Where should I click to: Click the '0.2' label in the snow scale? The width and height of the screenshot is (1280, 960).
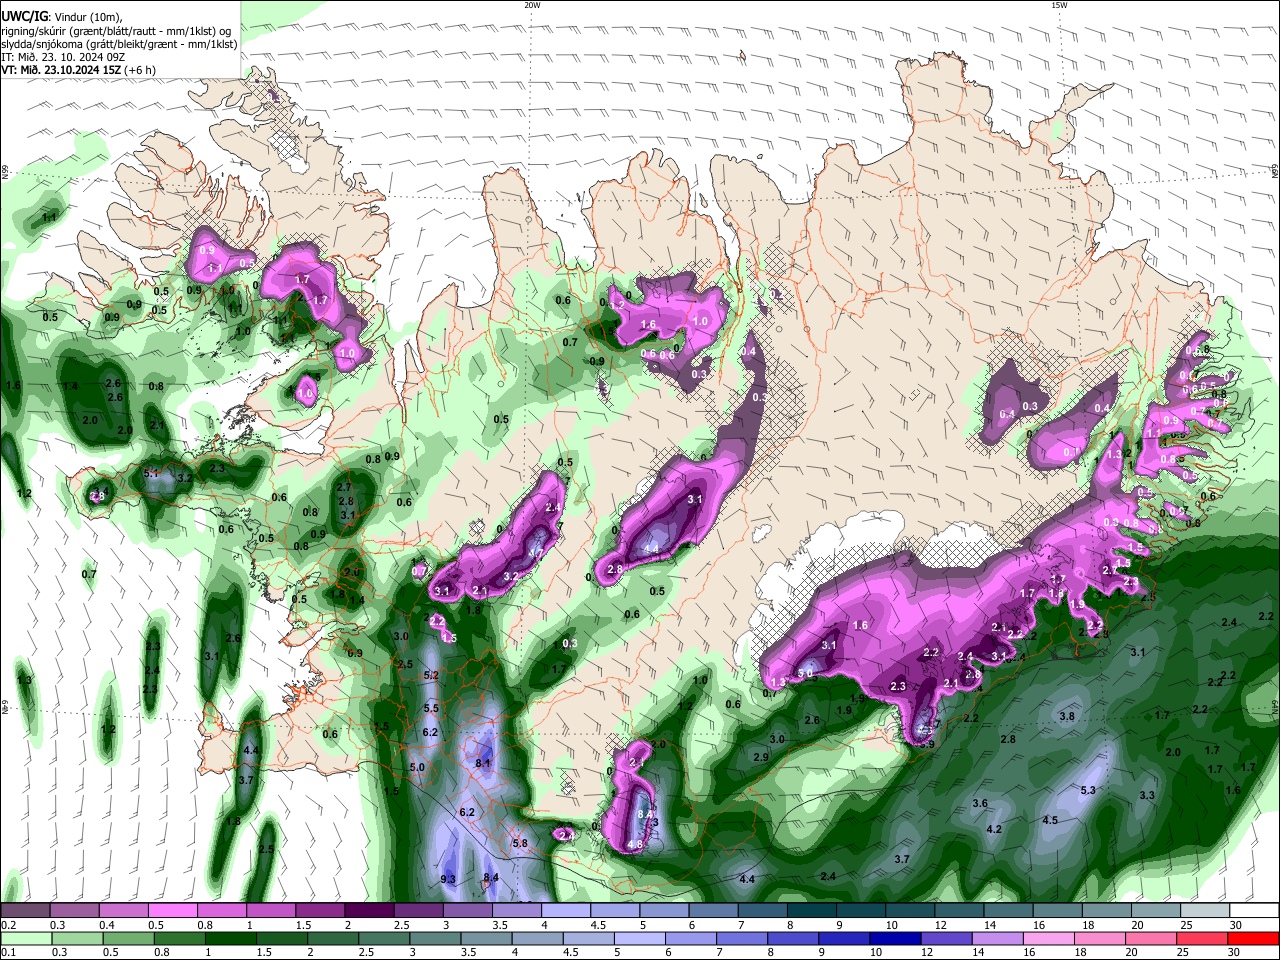(x=9, y=925)
